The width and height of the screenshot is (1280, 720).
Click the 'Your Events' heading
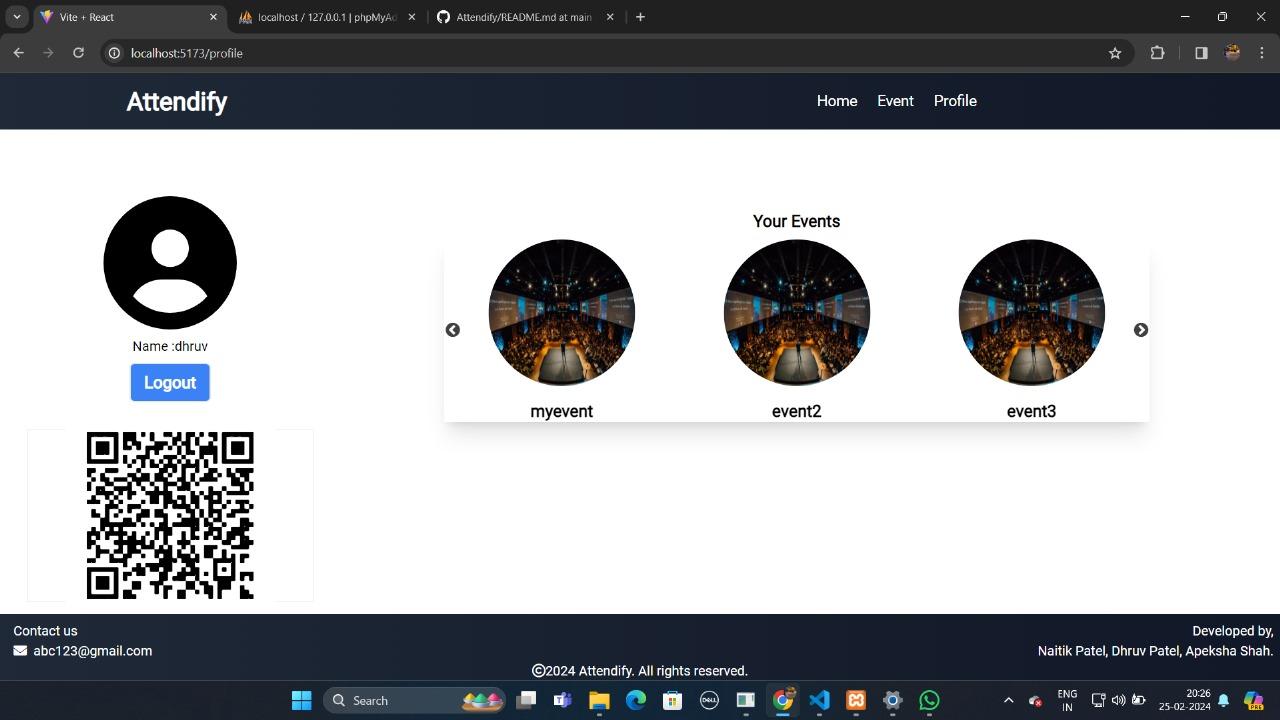pos(796,221)
